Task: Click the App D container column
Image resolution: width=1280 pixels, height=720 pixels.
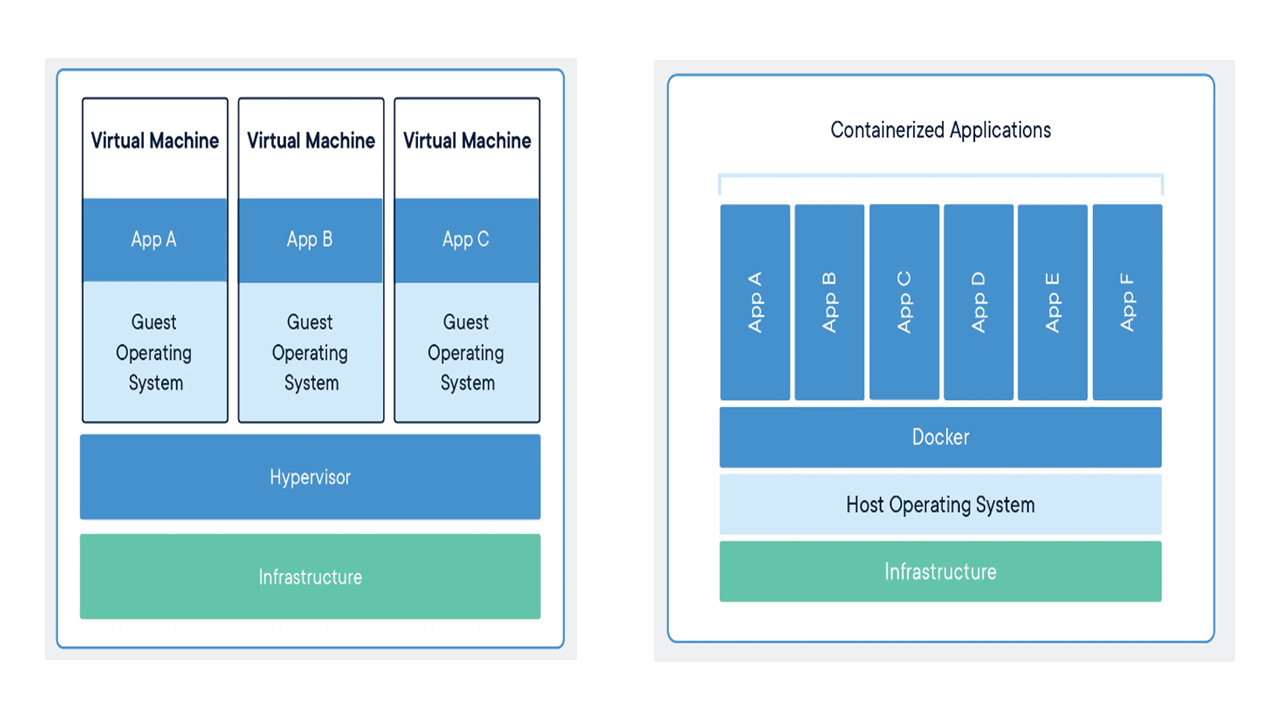Action: [x=978, y=302]
